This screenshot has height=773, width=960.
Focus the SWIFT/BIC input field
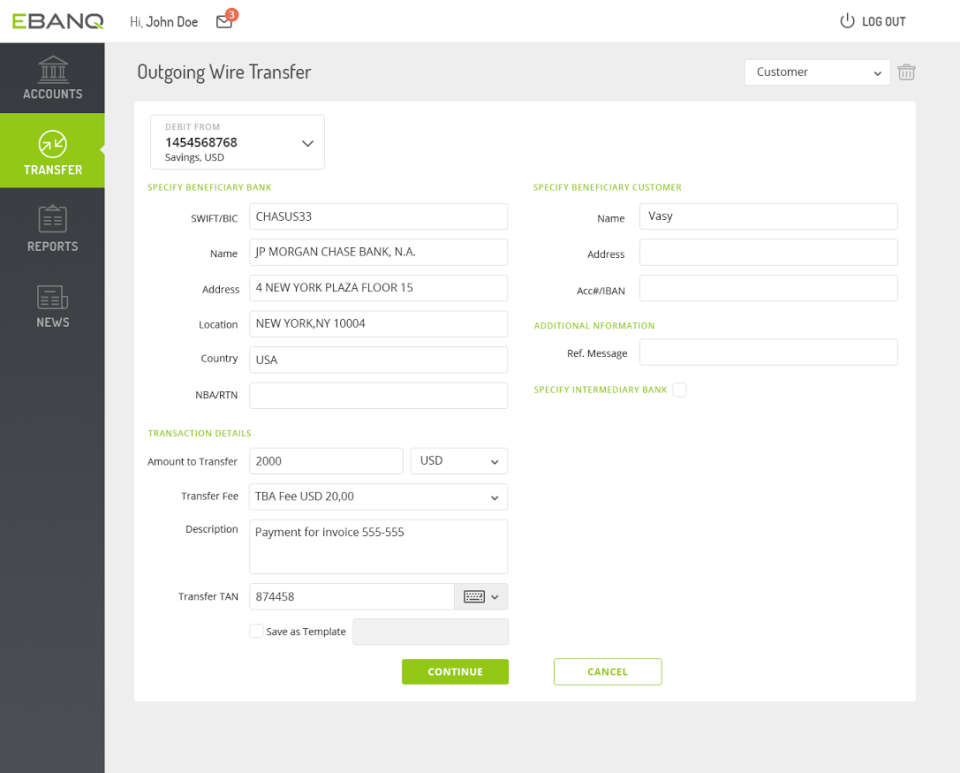(x=378, y=217)
